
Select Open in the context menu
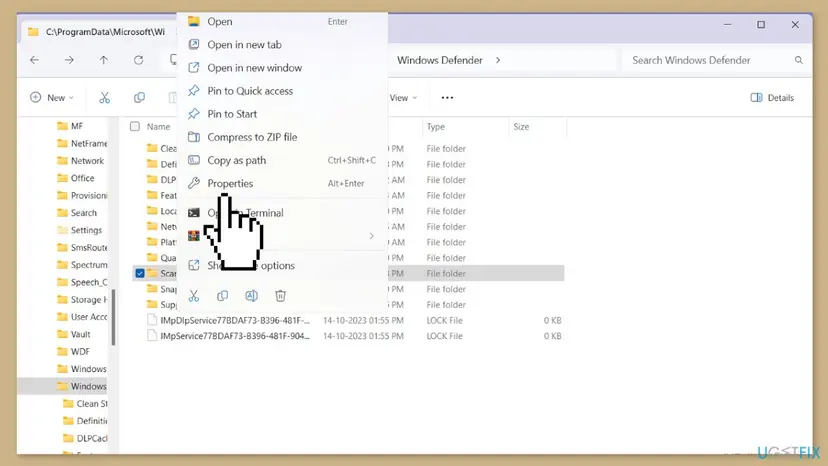pos(283,22)
